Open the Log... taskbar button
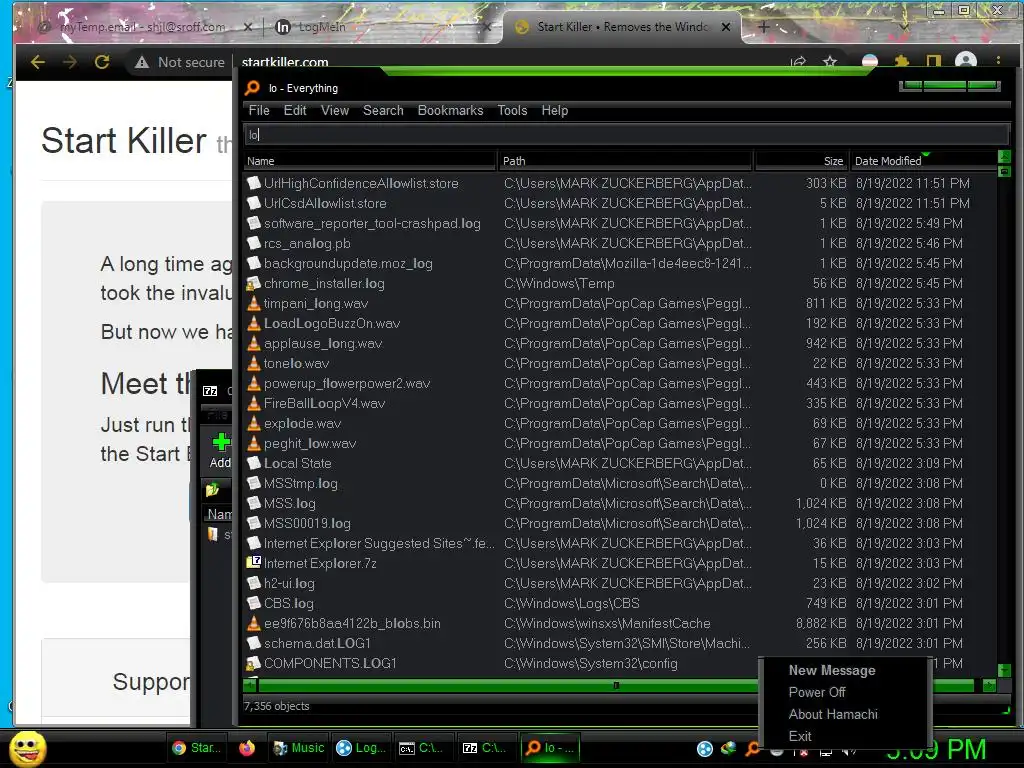The height and width of the screenshot is (768, 1024). 360,748
